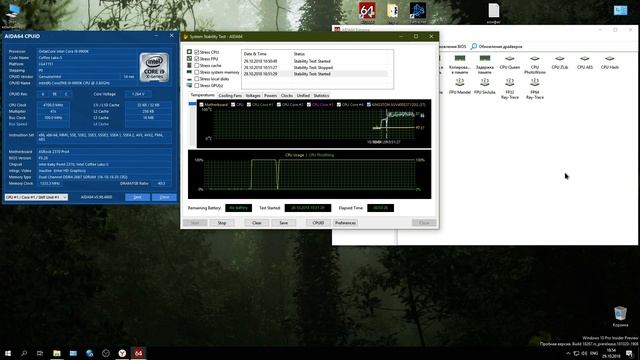This screenshot has width=640, height=360.
Task: Toggle the CPU Core #1 graph checkbox
Action: point(249,104)
